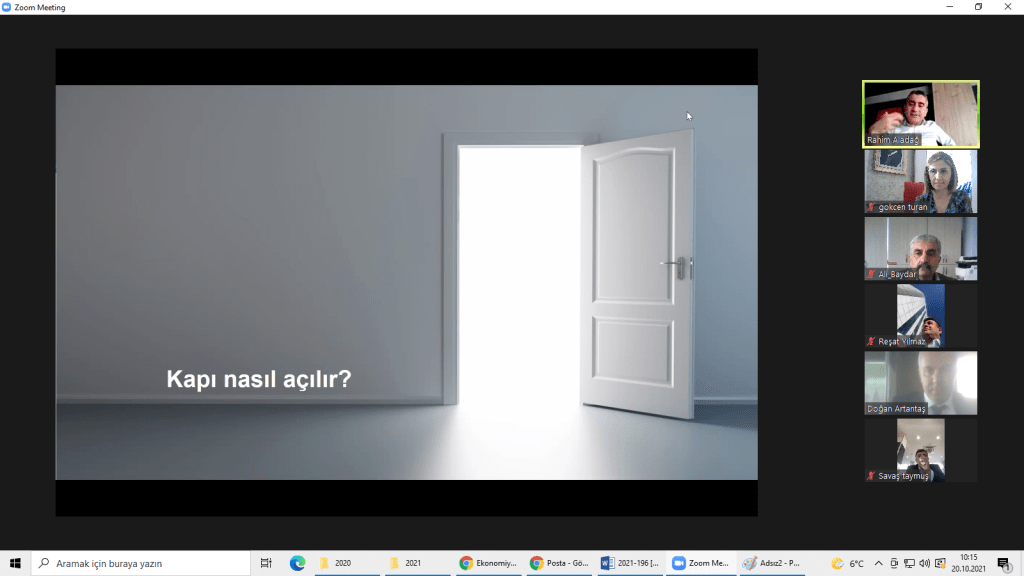This screenshot has width=1024, height=576.
Task: Select gokcen turan's video tile
Action: coord(920,181)
